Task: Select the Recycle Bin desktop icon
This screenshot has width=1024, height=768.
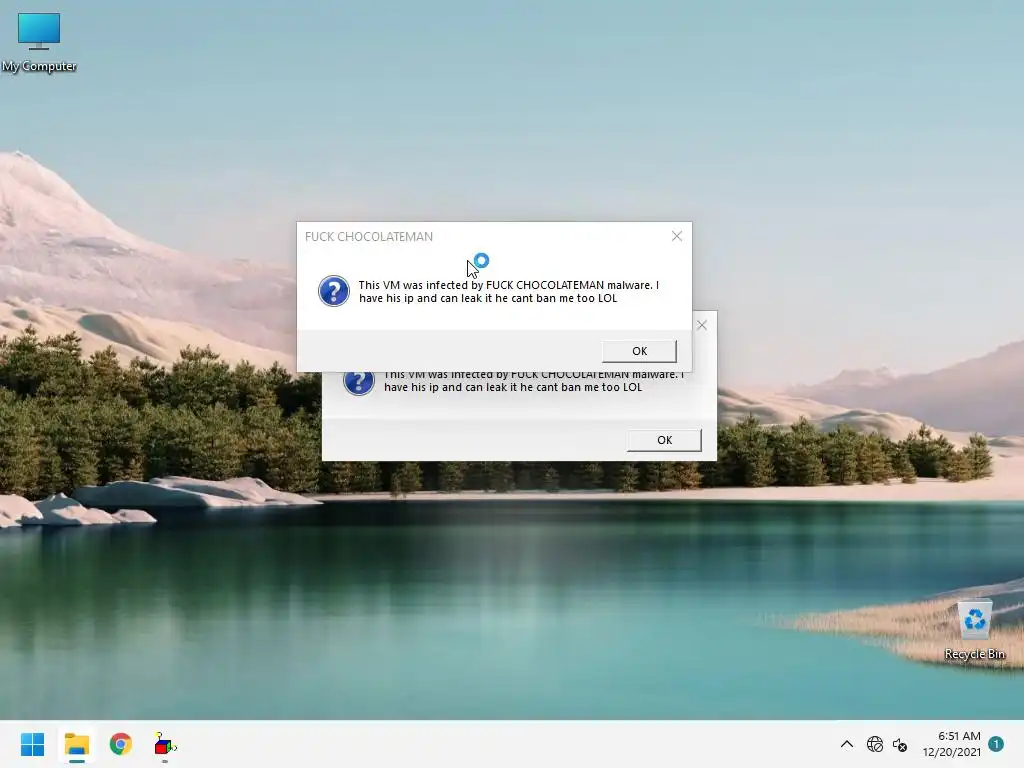Action: pyautogui.click(x=974, y=631)
